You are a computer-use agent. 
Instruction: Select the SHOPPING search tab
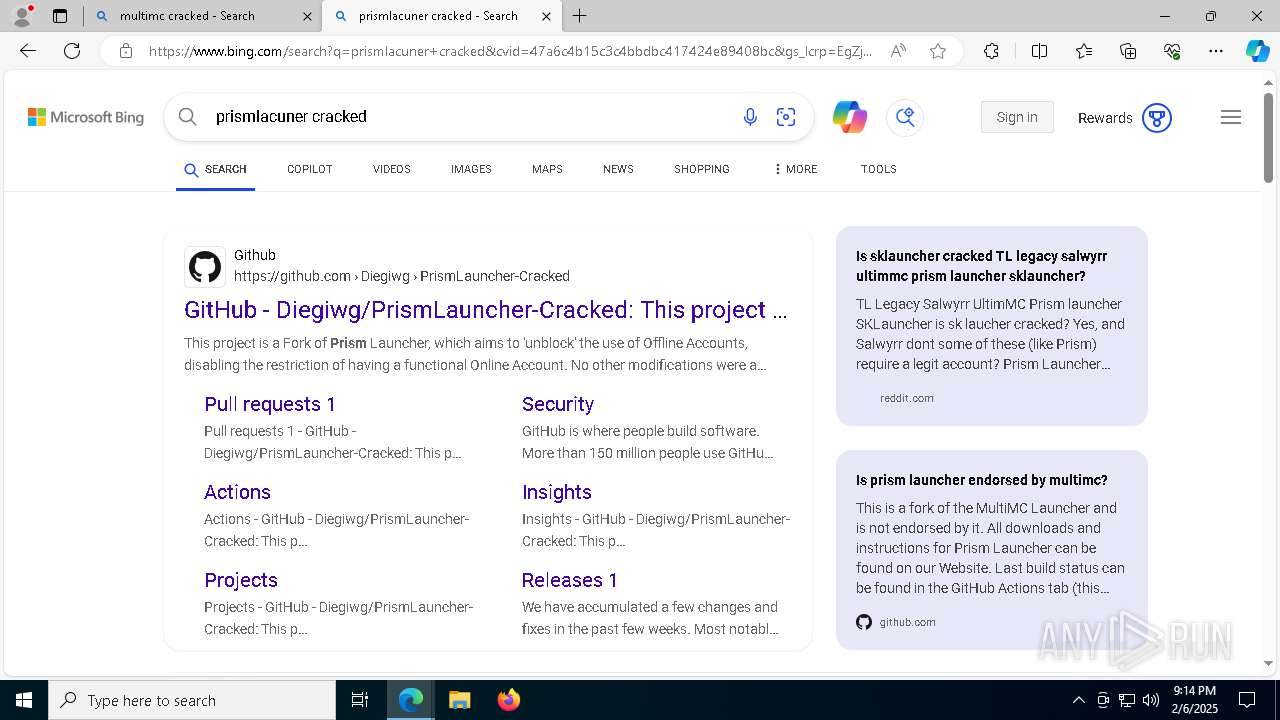pos(702,169)
